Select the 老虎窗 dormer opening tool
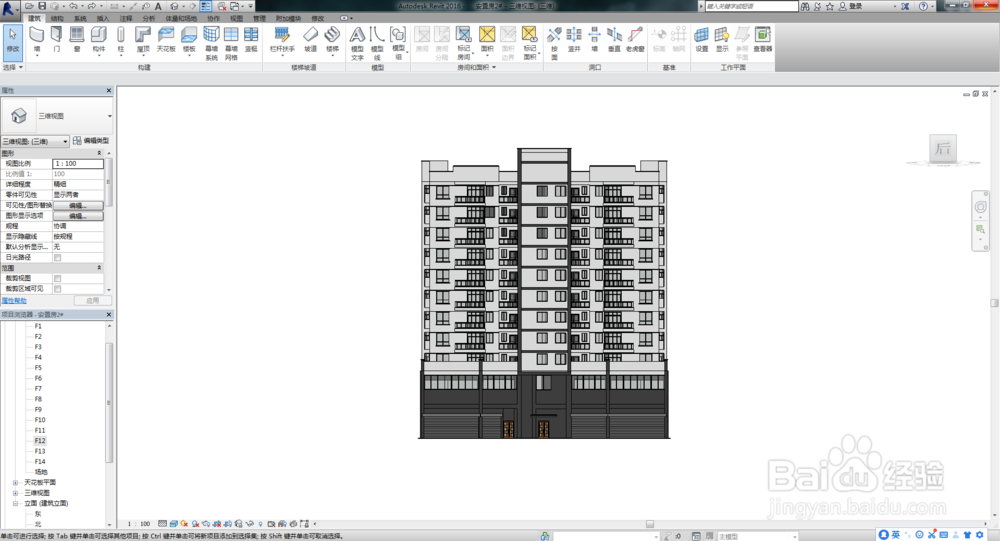 pyautogui.click(x=635, y=40)
